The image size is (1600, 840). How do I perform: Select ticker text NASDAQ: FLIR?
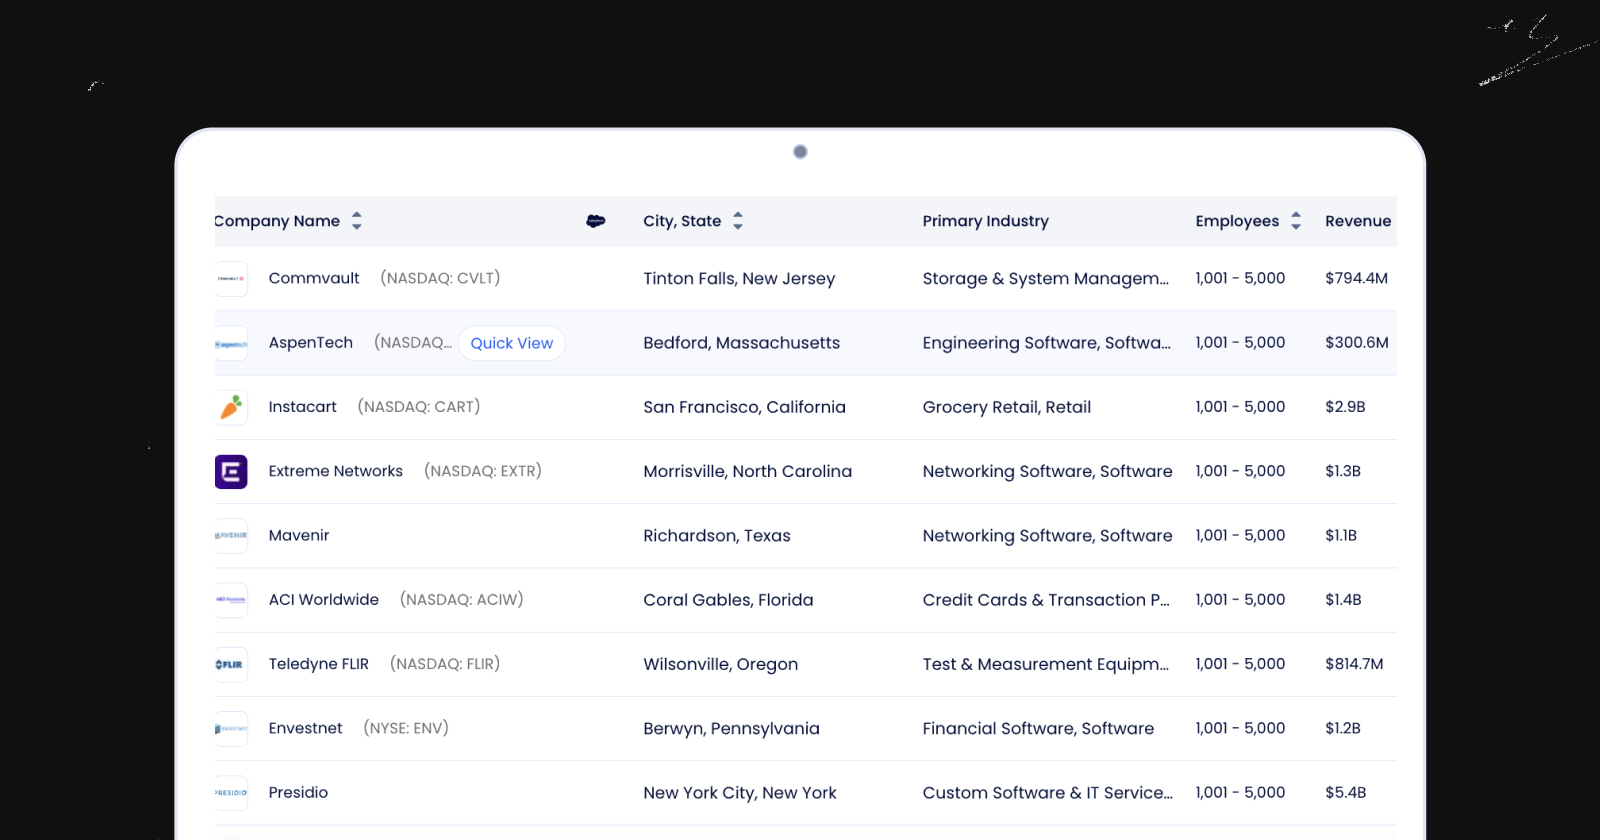tap(445, 664)
